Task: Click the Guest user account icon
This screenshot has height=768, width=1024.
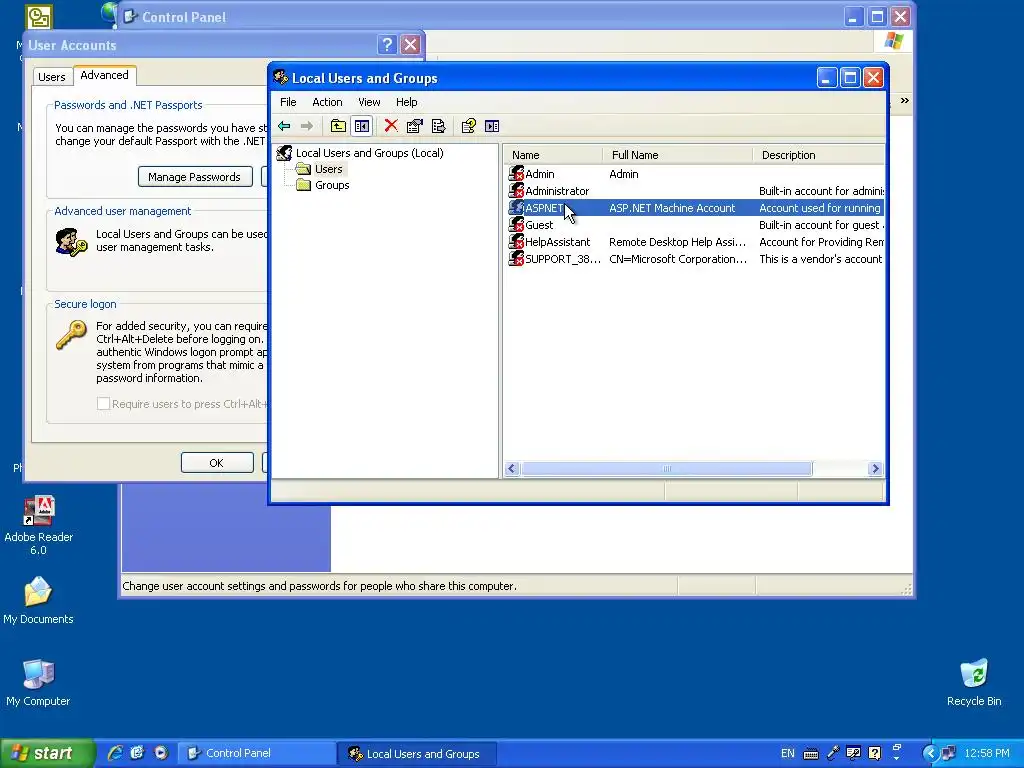Action: 516,225
